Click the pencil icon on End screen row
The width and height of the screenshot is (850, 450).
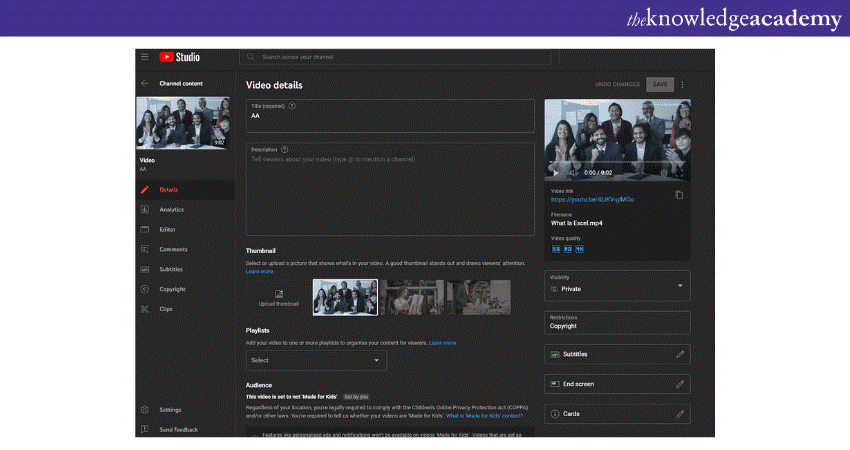coord(680,384)
